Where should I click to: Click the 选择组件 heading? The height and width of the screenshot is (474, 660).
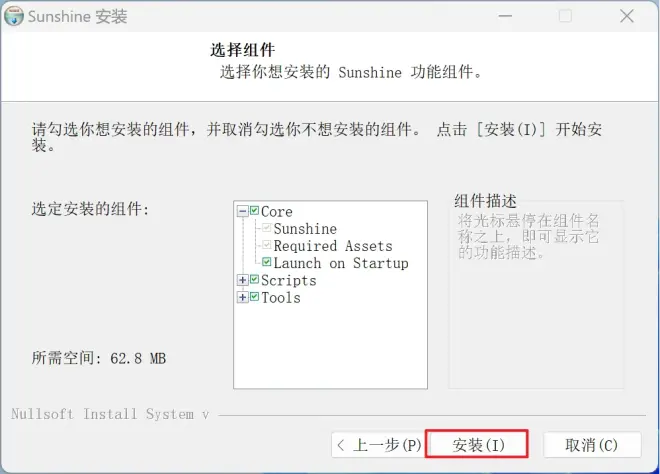tap(242, 50)
